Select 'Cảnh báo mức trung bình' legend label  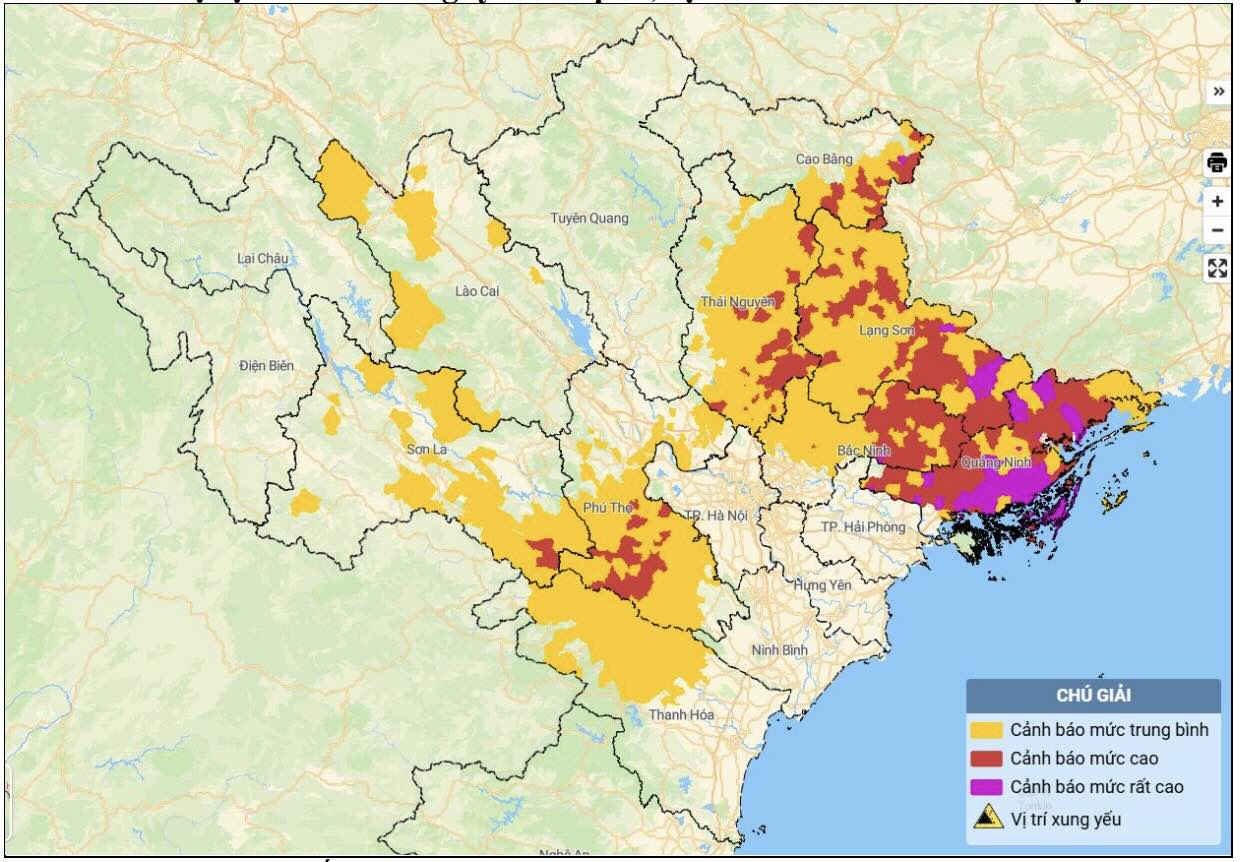tap(1109, 730)
